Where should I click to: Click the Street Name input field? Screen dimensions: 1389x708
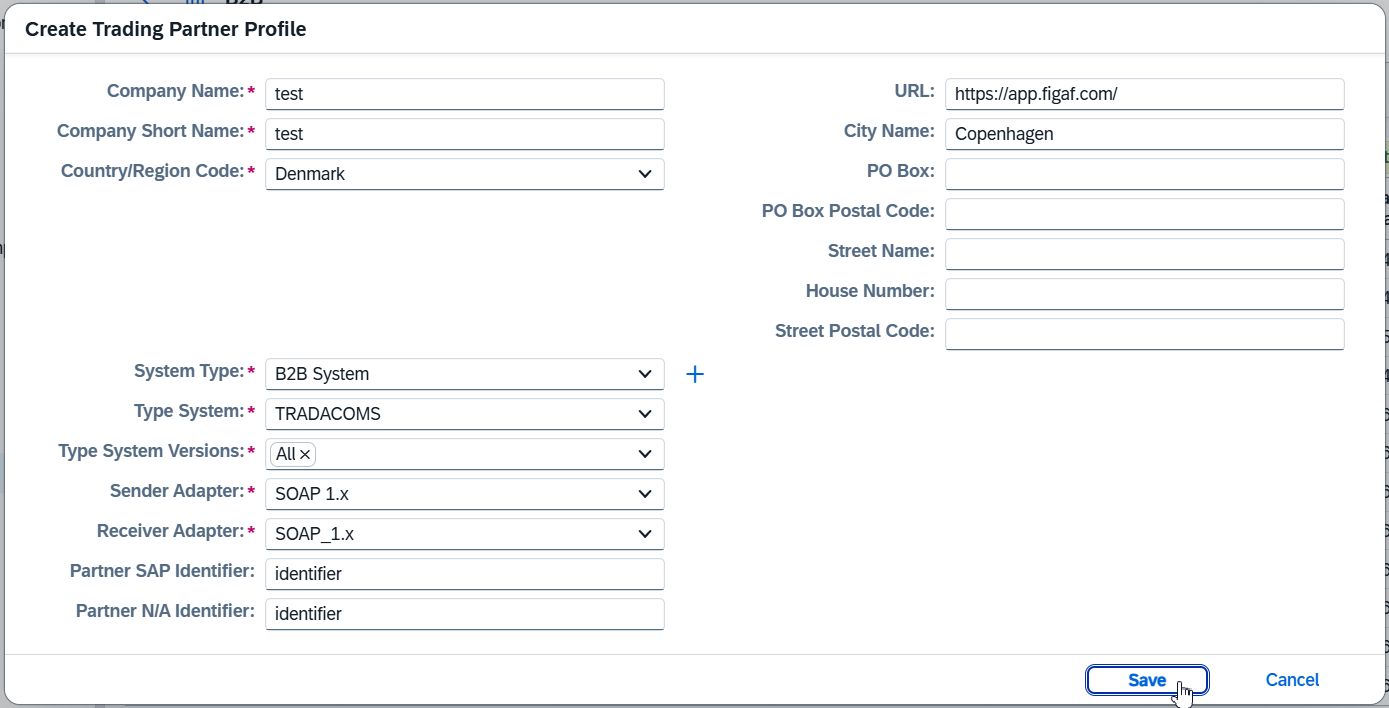point(1144,254)
